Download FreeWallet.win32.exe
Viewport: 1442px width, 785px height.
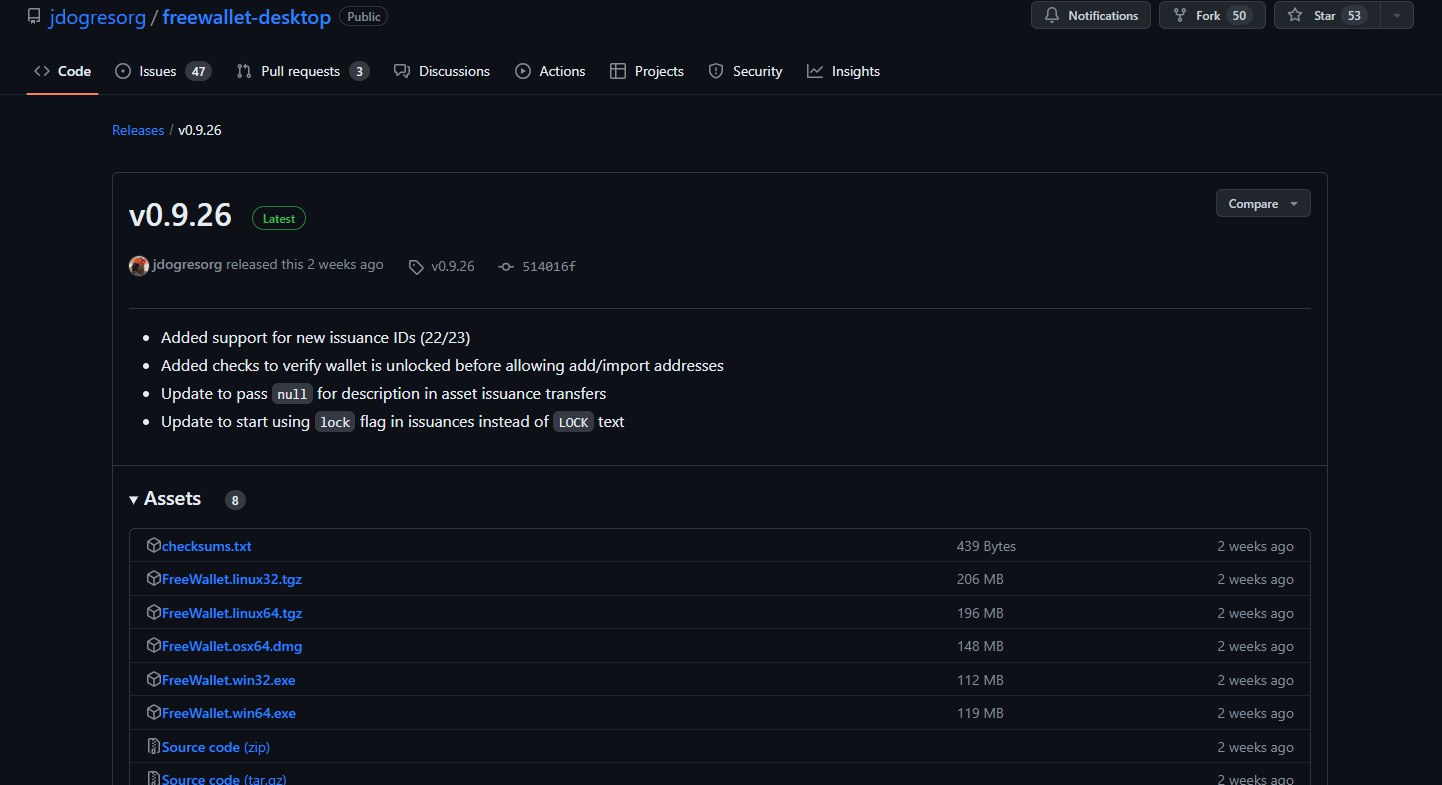coord(228,680)
